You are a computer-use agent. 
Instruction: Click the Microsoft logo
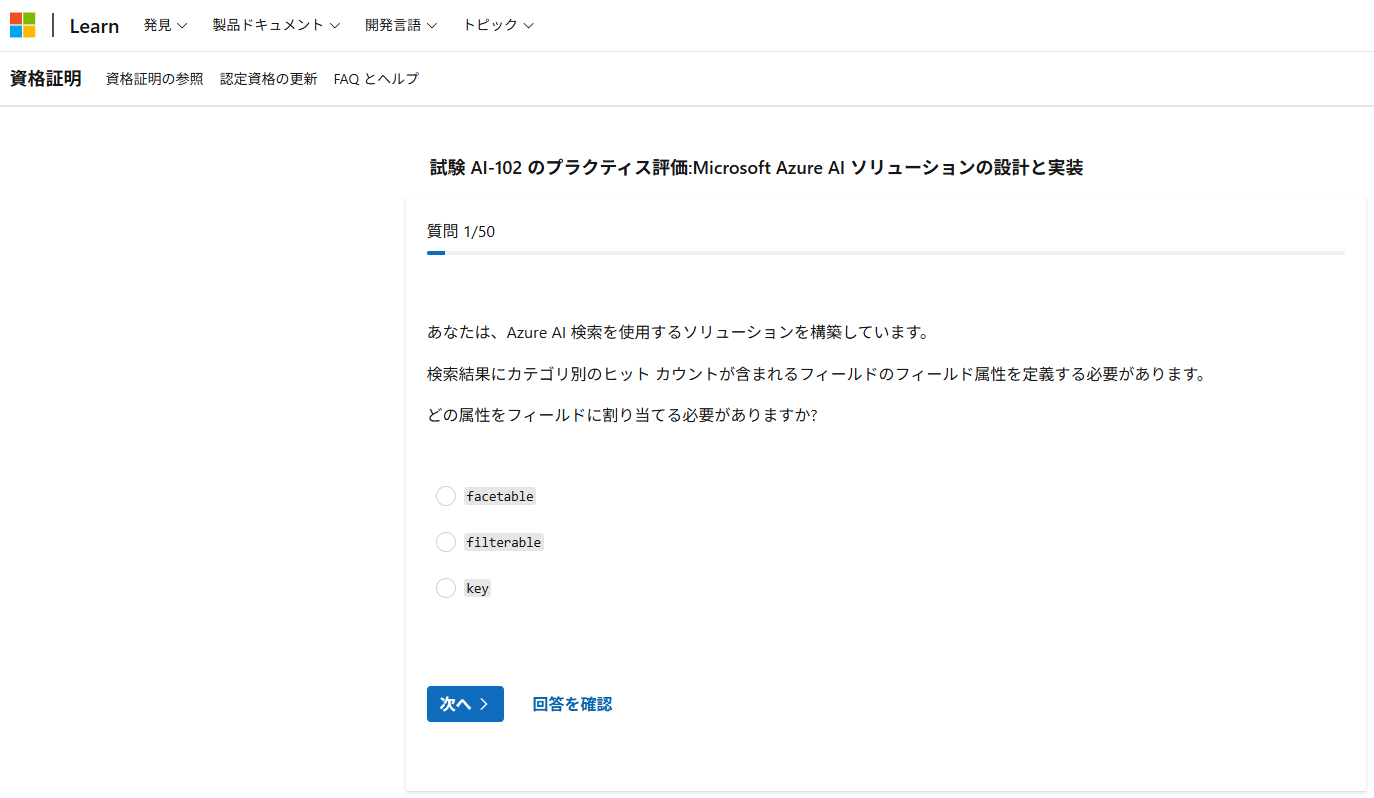(x=22, y=25)
